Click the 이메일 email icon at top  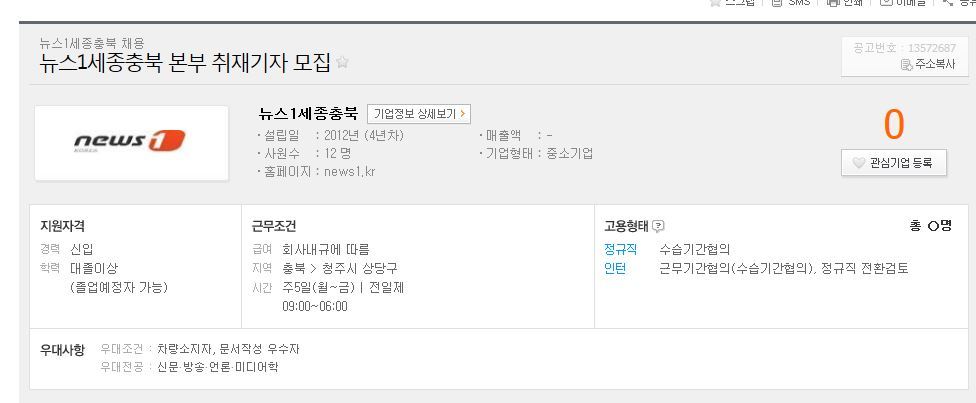pyautogui.click(x=886, y=3)
